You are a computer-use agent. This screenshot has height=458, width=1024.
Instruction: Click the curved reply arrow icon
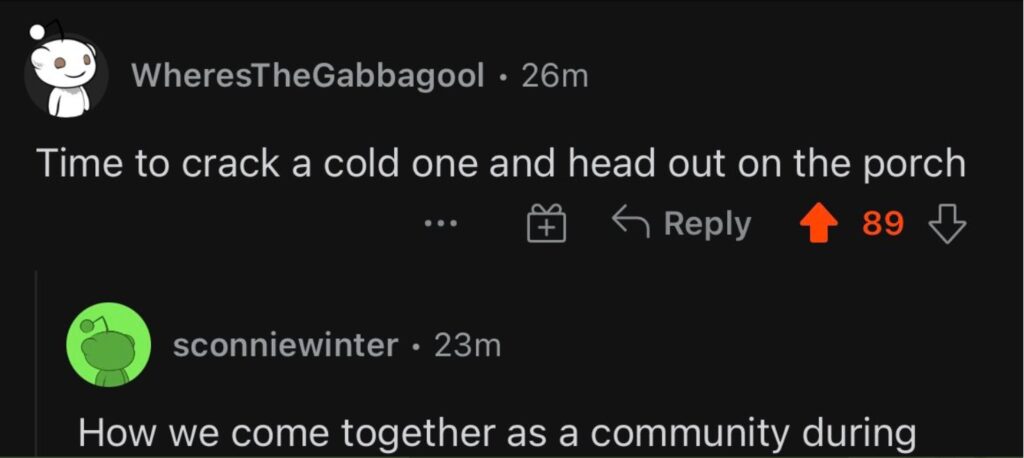pyautogui.click(x=630, y=222)
